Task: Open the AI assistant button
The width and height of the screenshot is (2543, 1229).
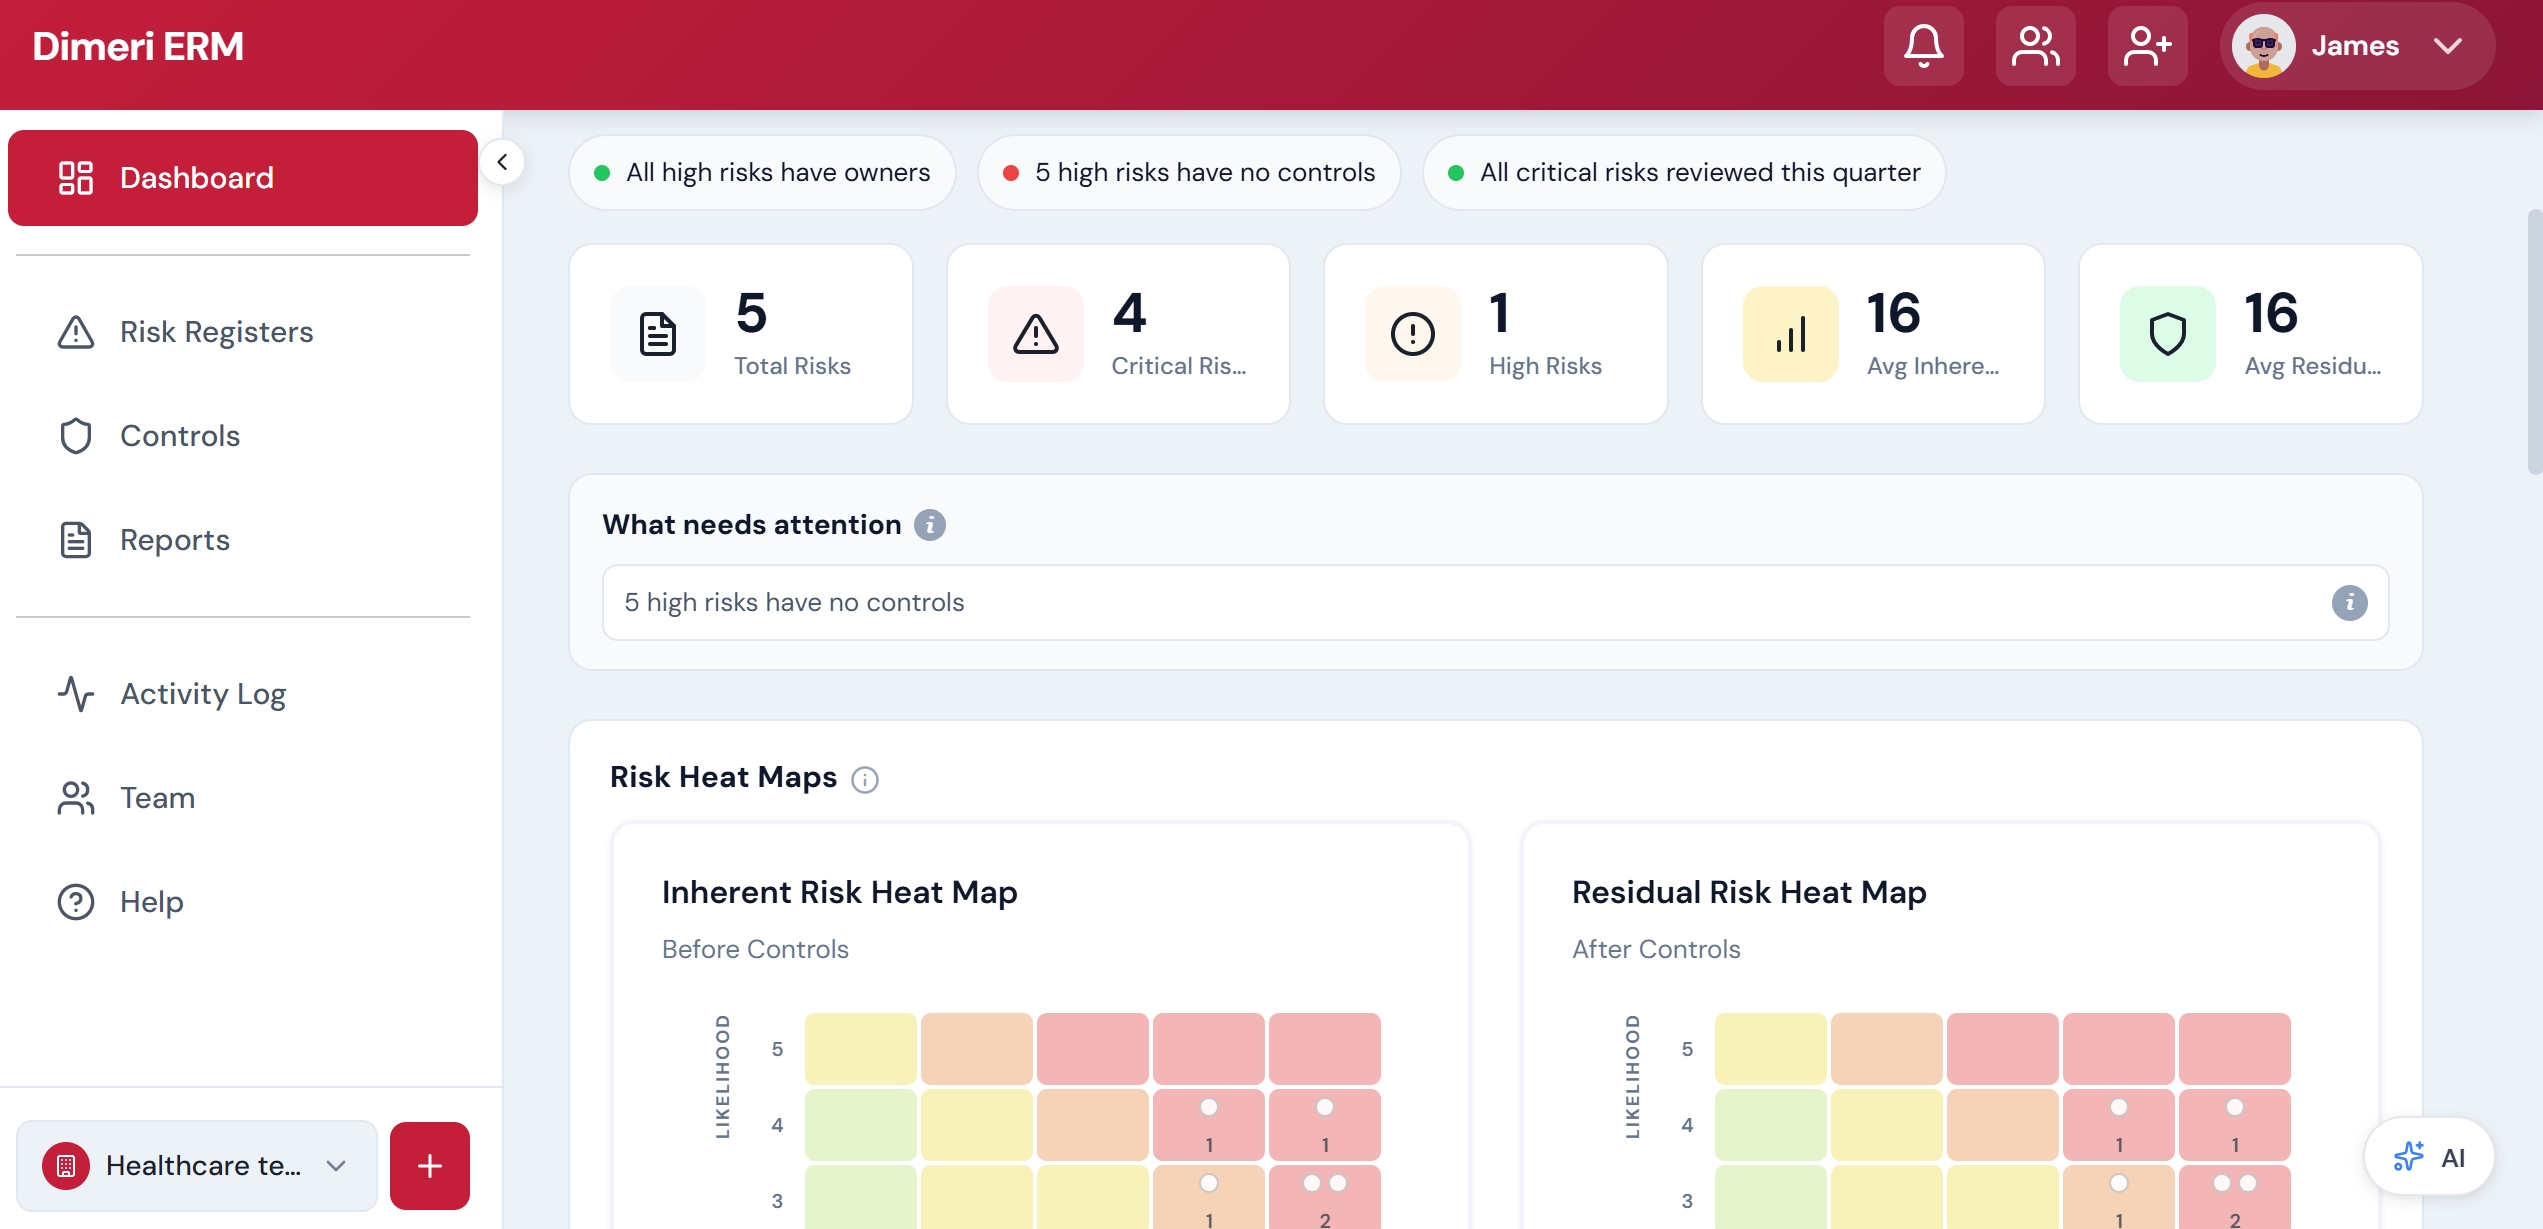Action: tap(2429, 1157)
